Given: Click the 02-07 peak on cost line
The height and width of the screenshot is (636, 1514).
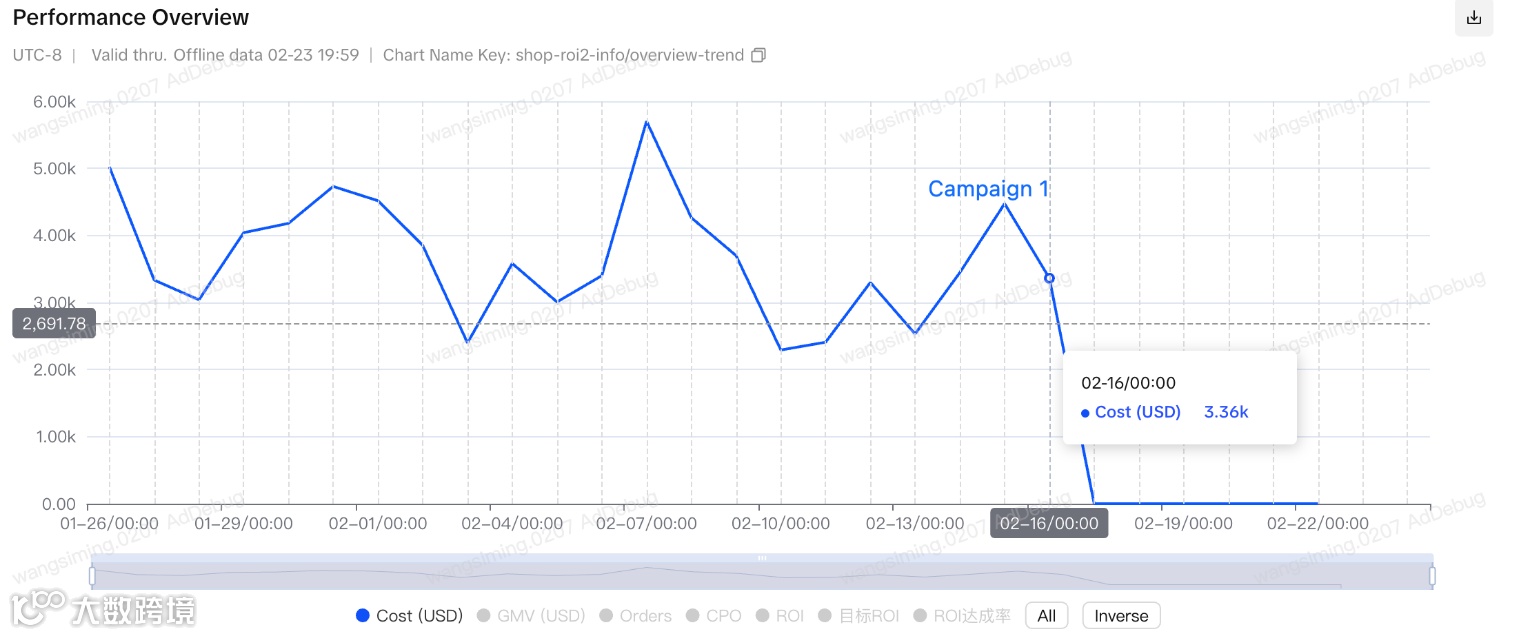Looking at the screenshot, I should tap(647, 122).
